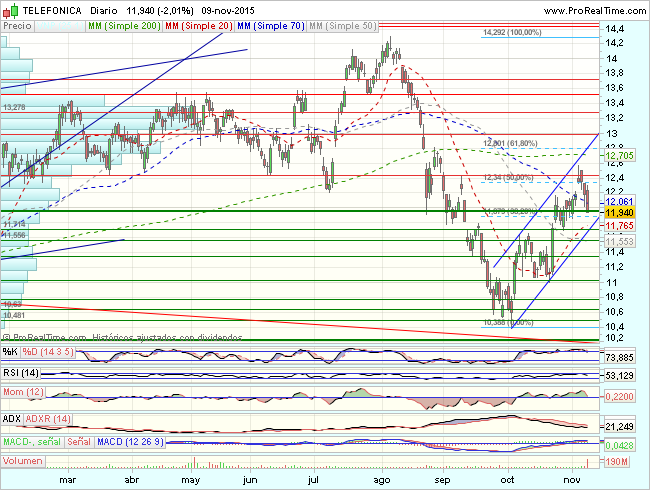Click the 13 price axis label
This screenshot has width=650, height=490.
point(611,134)
